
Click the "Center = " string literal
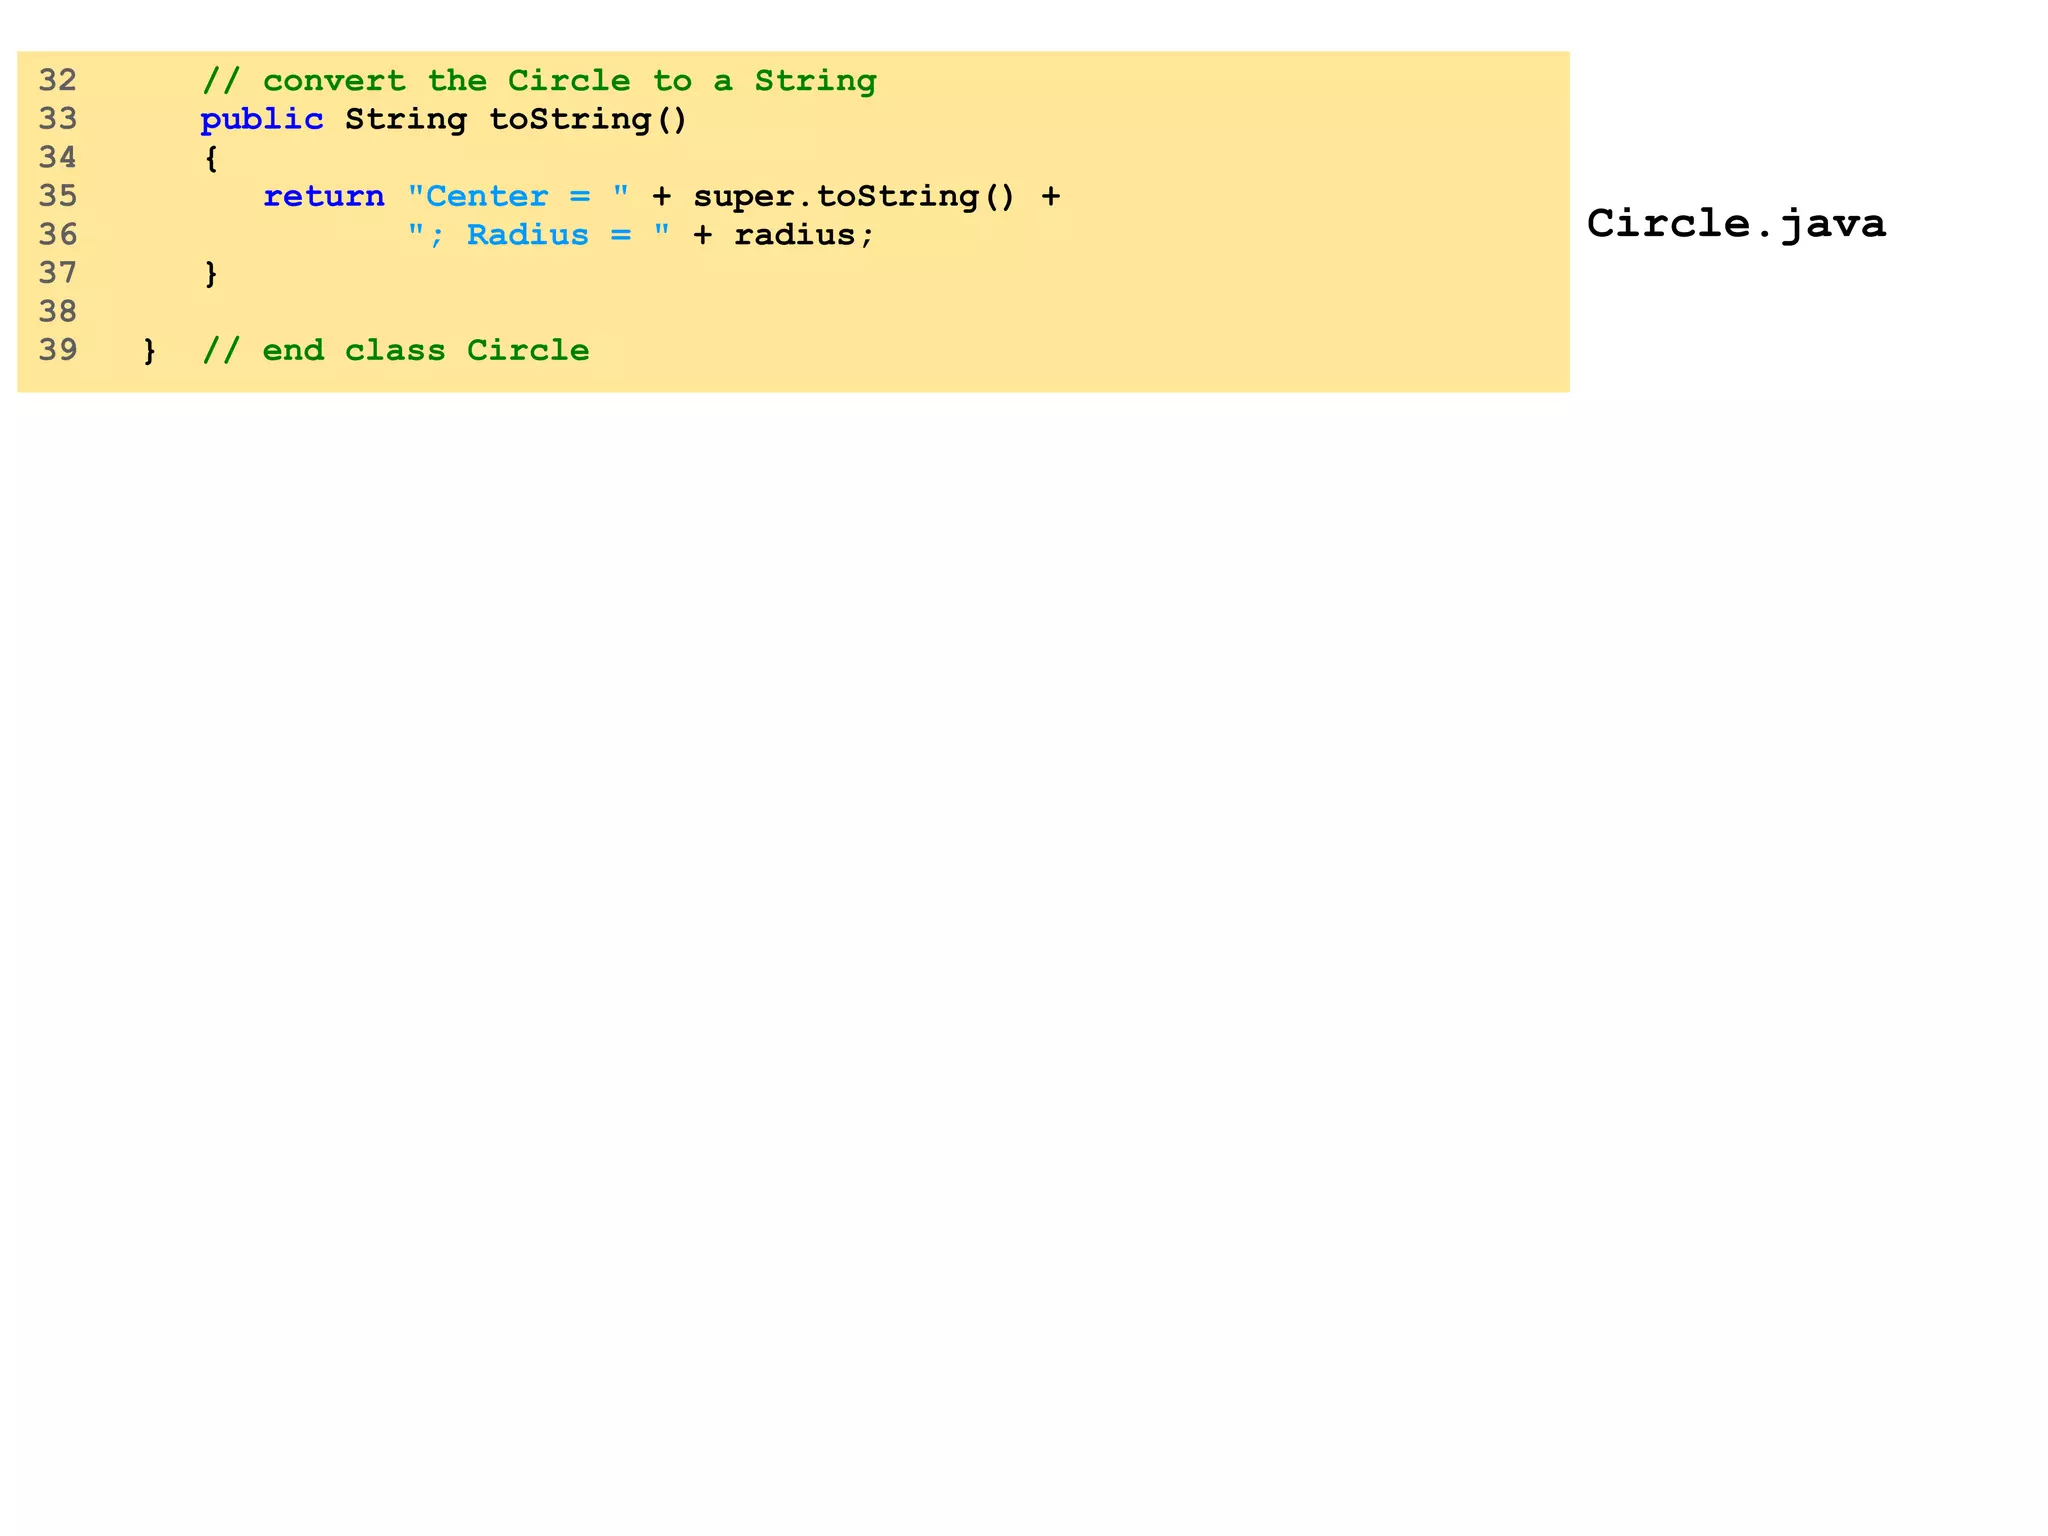[x=518, y=196]
